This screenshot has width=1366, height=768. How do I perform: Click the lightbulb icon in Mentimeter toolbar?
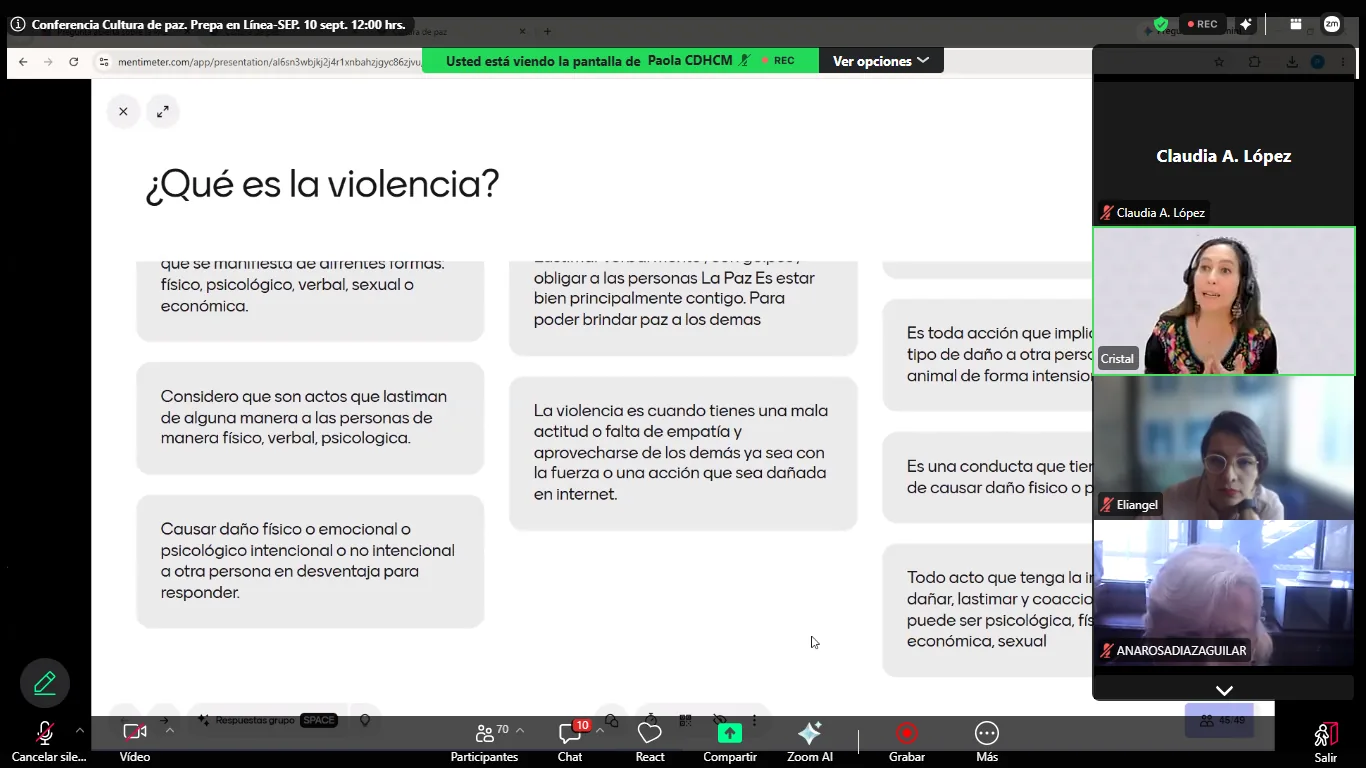point(365,720)
